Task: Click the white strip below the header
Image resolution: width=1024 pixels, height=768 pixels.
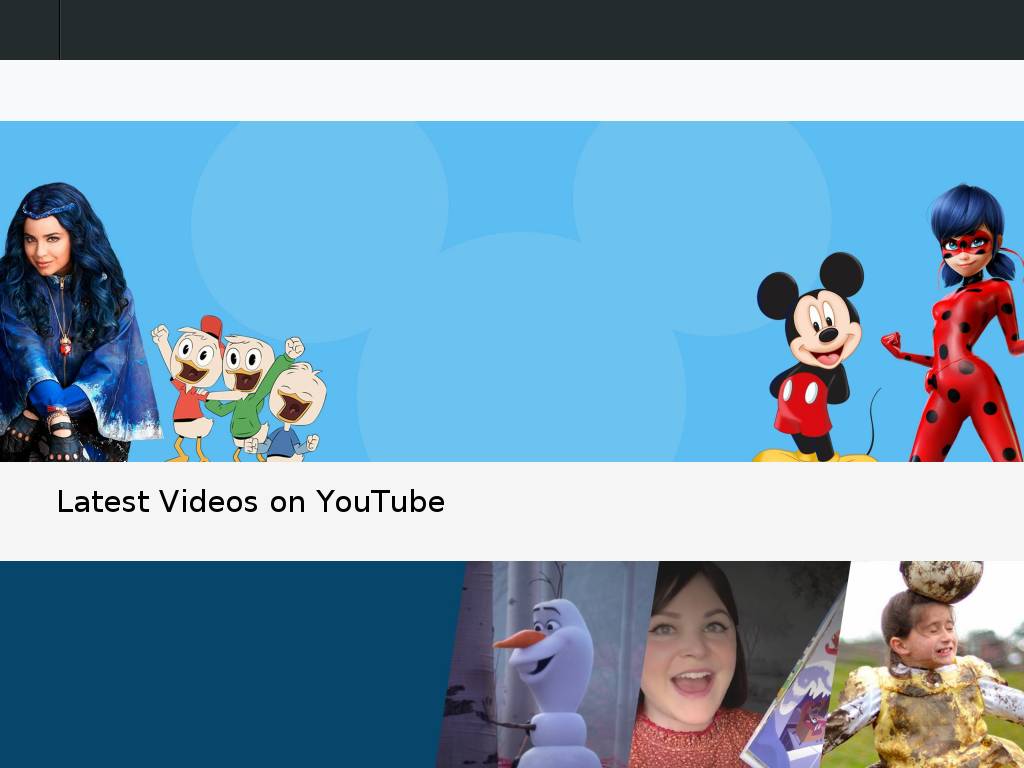Action: (x=512, y=91)
